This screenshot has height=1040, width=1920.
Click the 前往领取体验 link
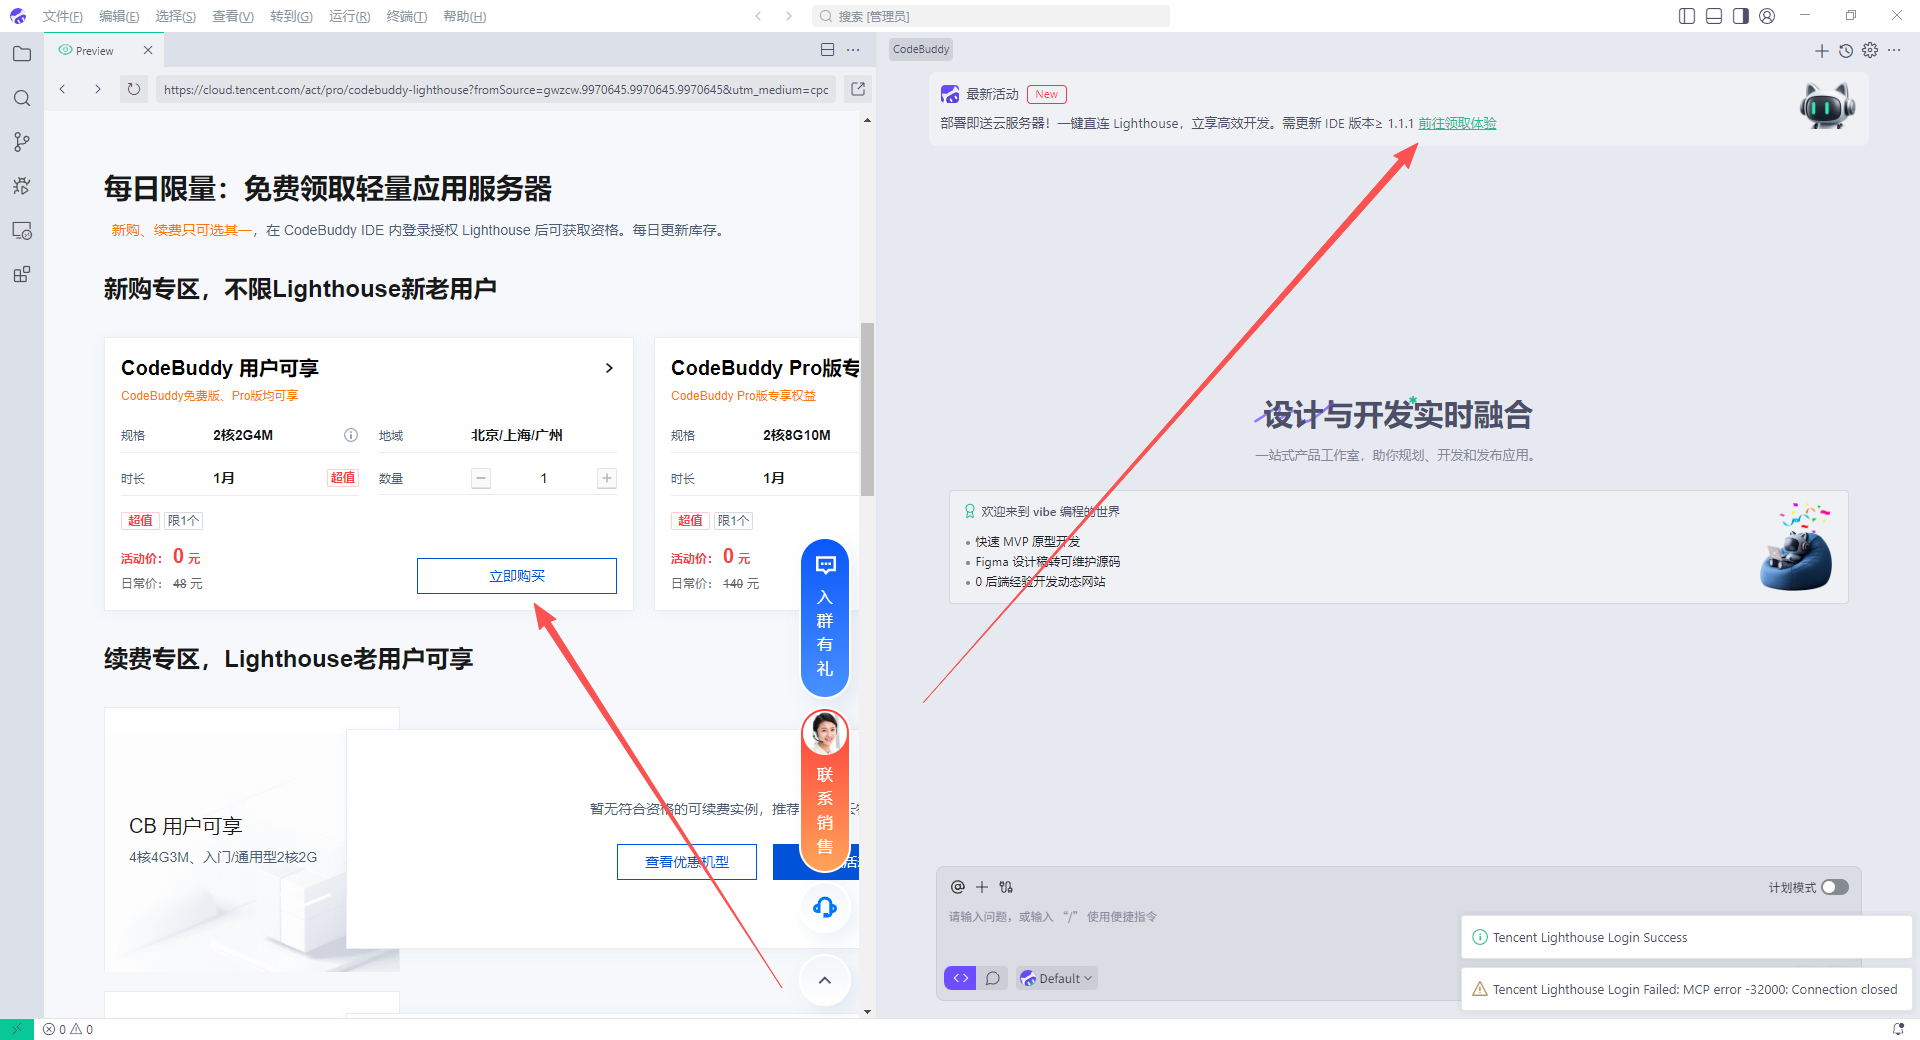pos(1457,123)
